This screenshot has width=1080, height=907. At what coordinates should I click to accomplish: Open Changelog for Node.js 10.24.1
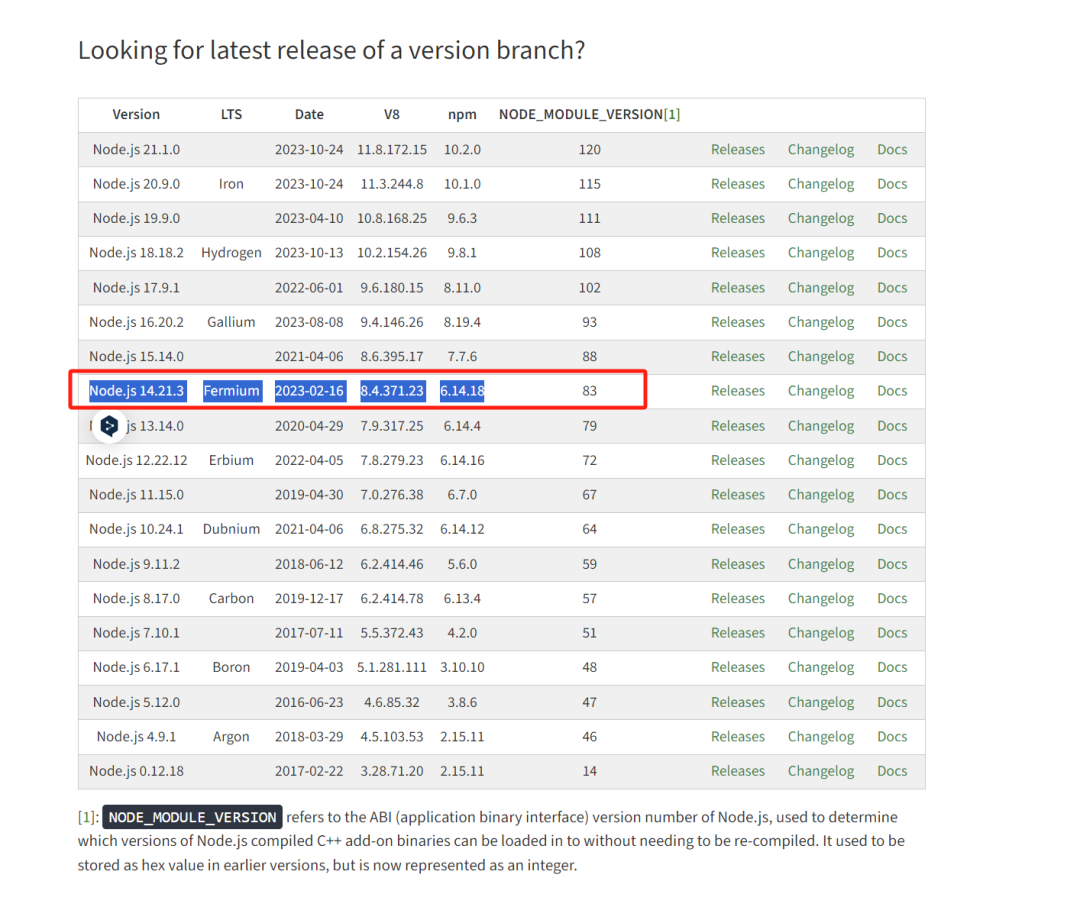tap(821, 530)
